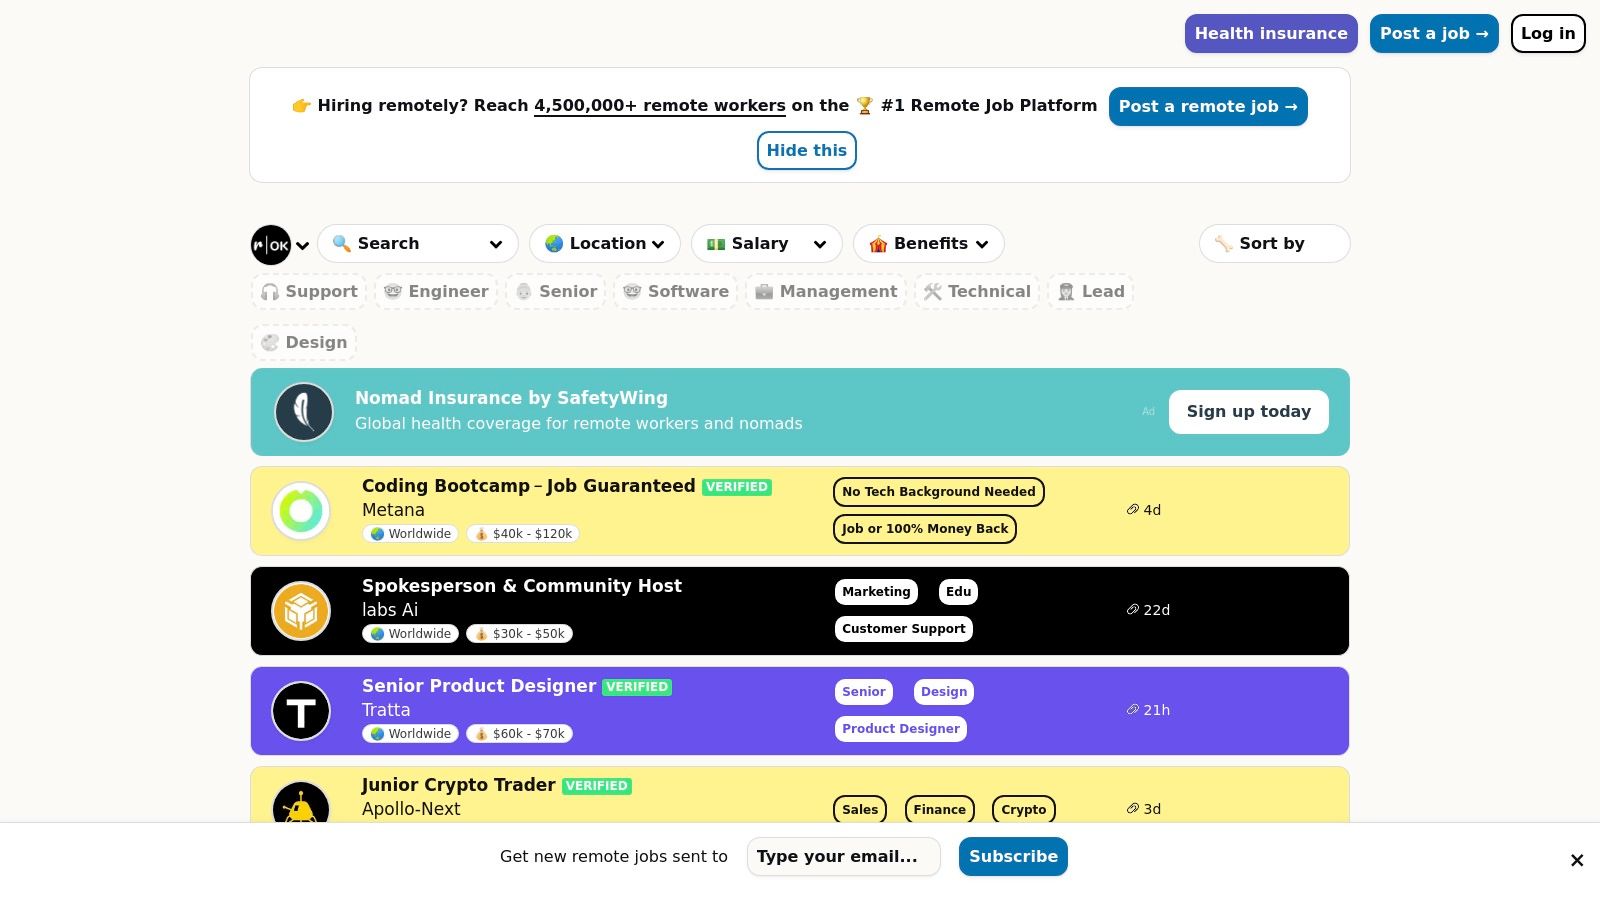This screenshot has width=1600, height=900.
Task: Open the 4,500,000+ remote workers link
Action: pos(660,106)
